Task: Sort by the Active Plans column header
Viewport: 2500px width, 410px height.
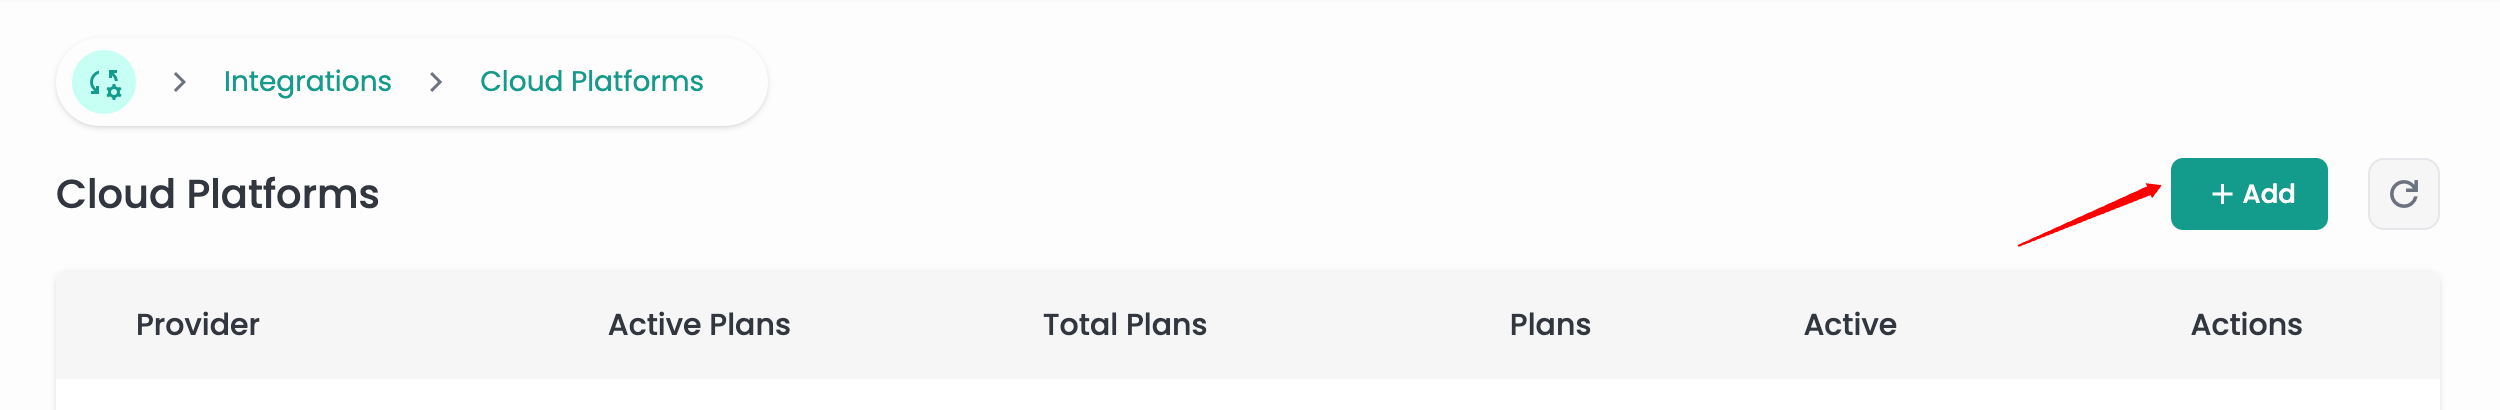Action: coord(699,325)
